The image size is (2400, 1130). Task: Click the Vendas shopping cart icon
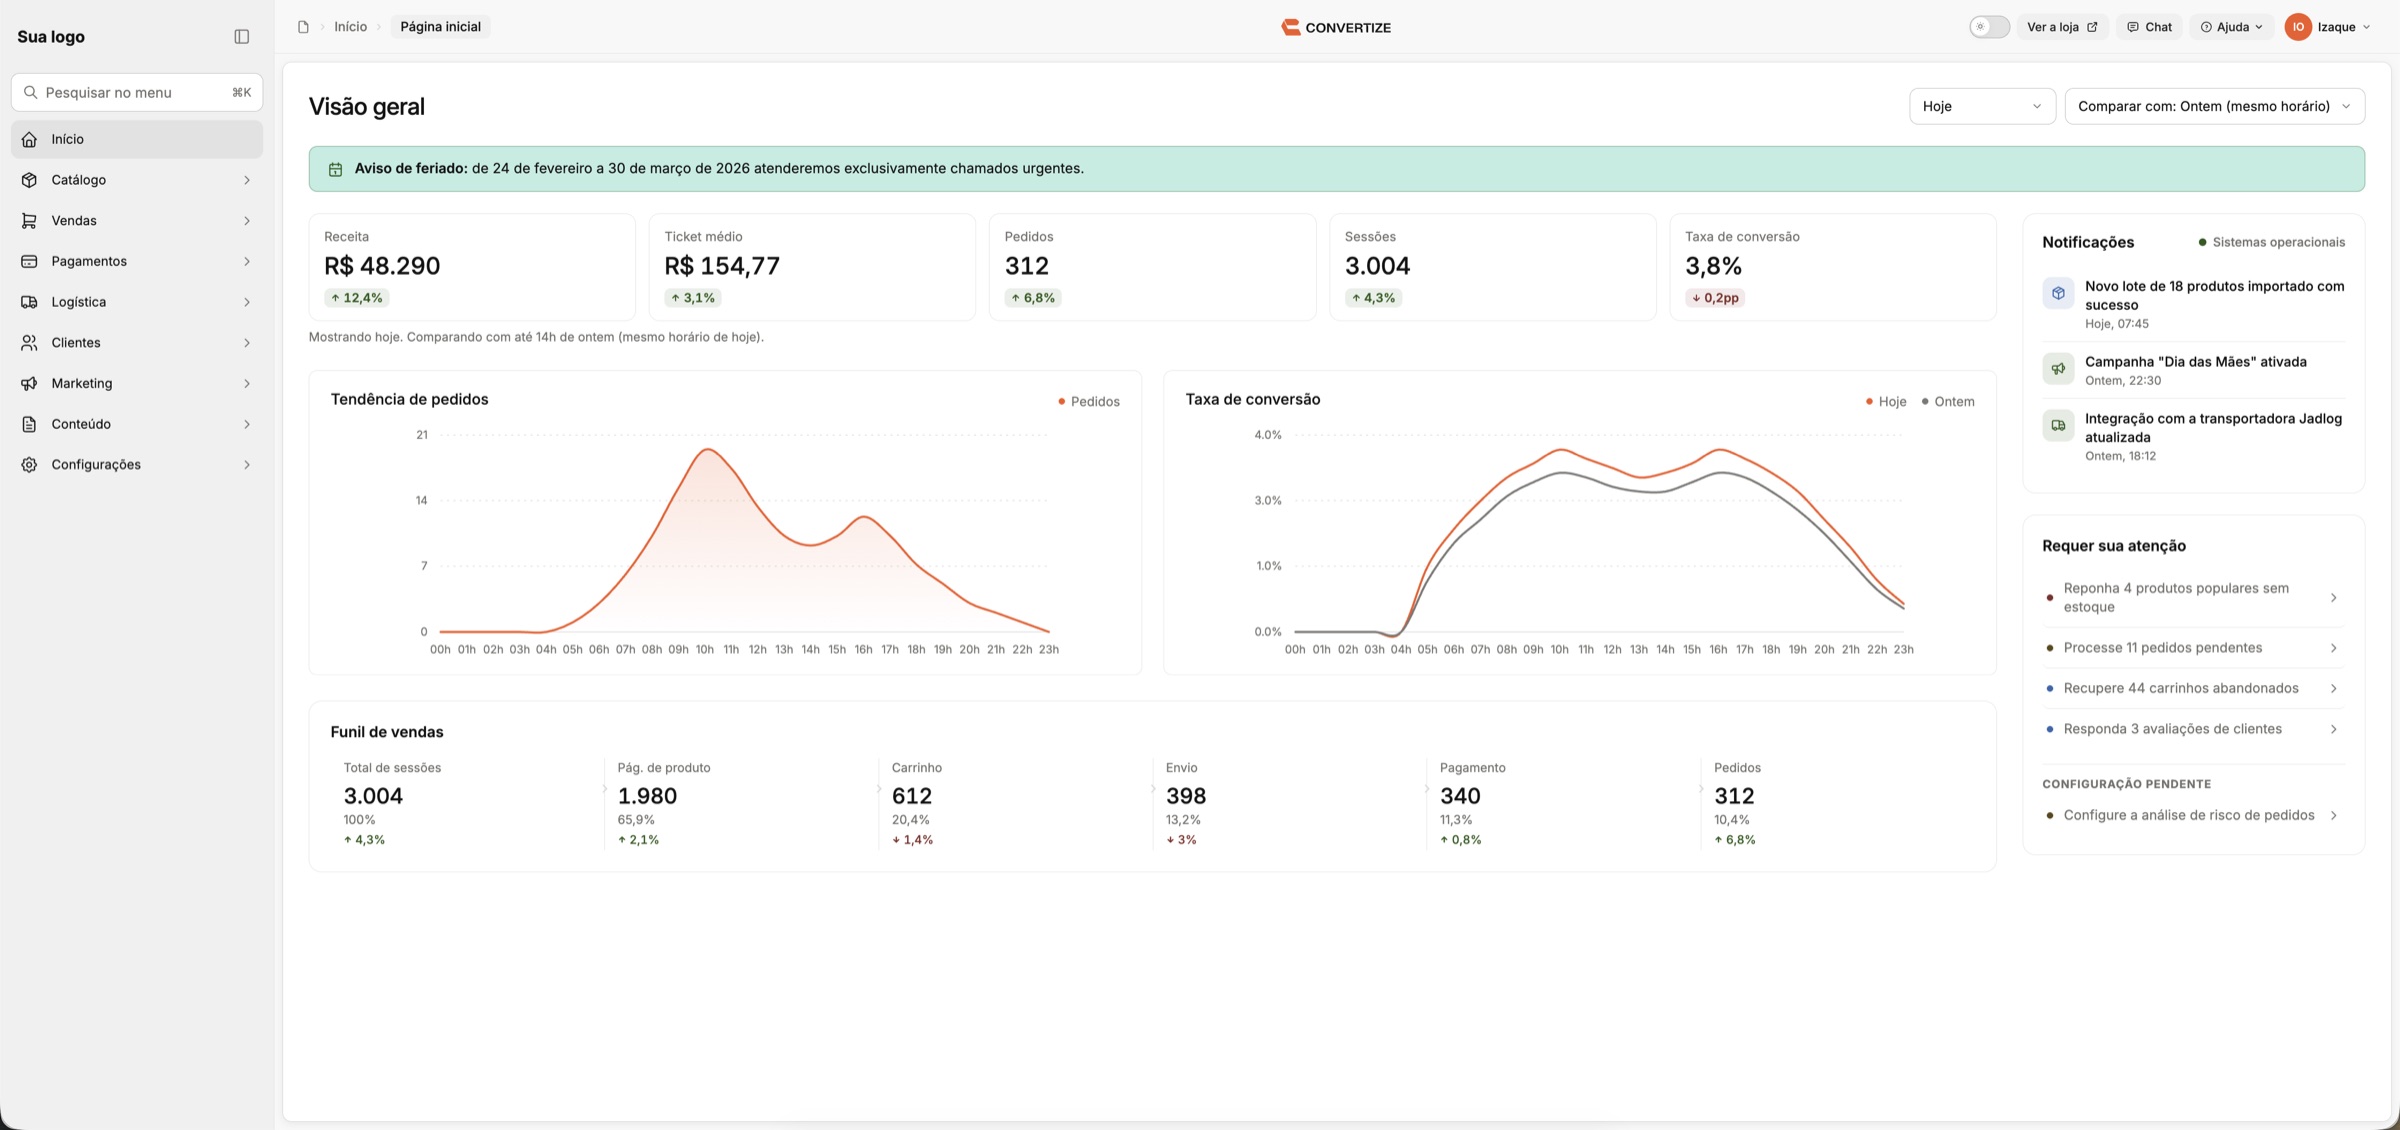tap(29, 221)
